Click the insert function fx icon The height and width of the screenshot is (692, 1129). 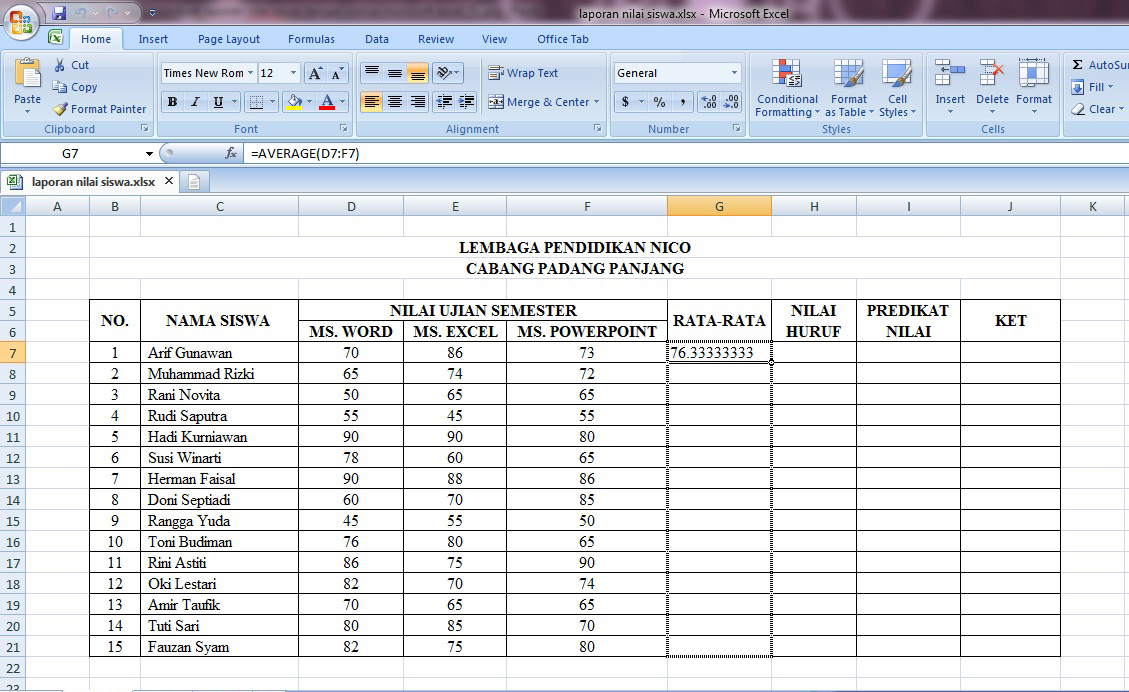click(x=231, y=153)
